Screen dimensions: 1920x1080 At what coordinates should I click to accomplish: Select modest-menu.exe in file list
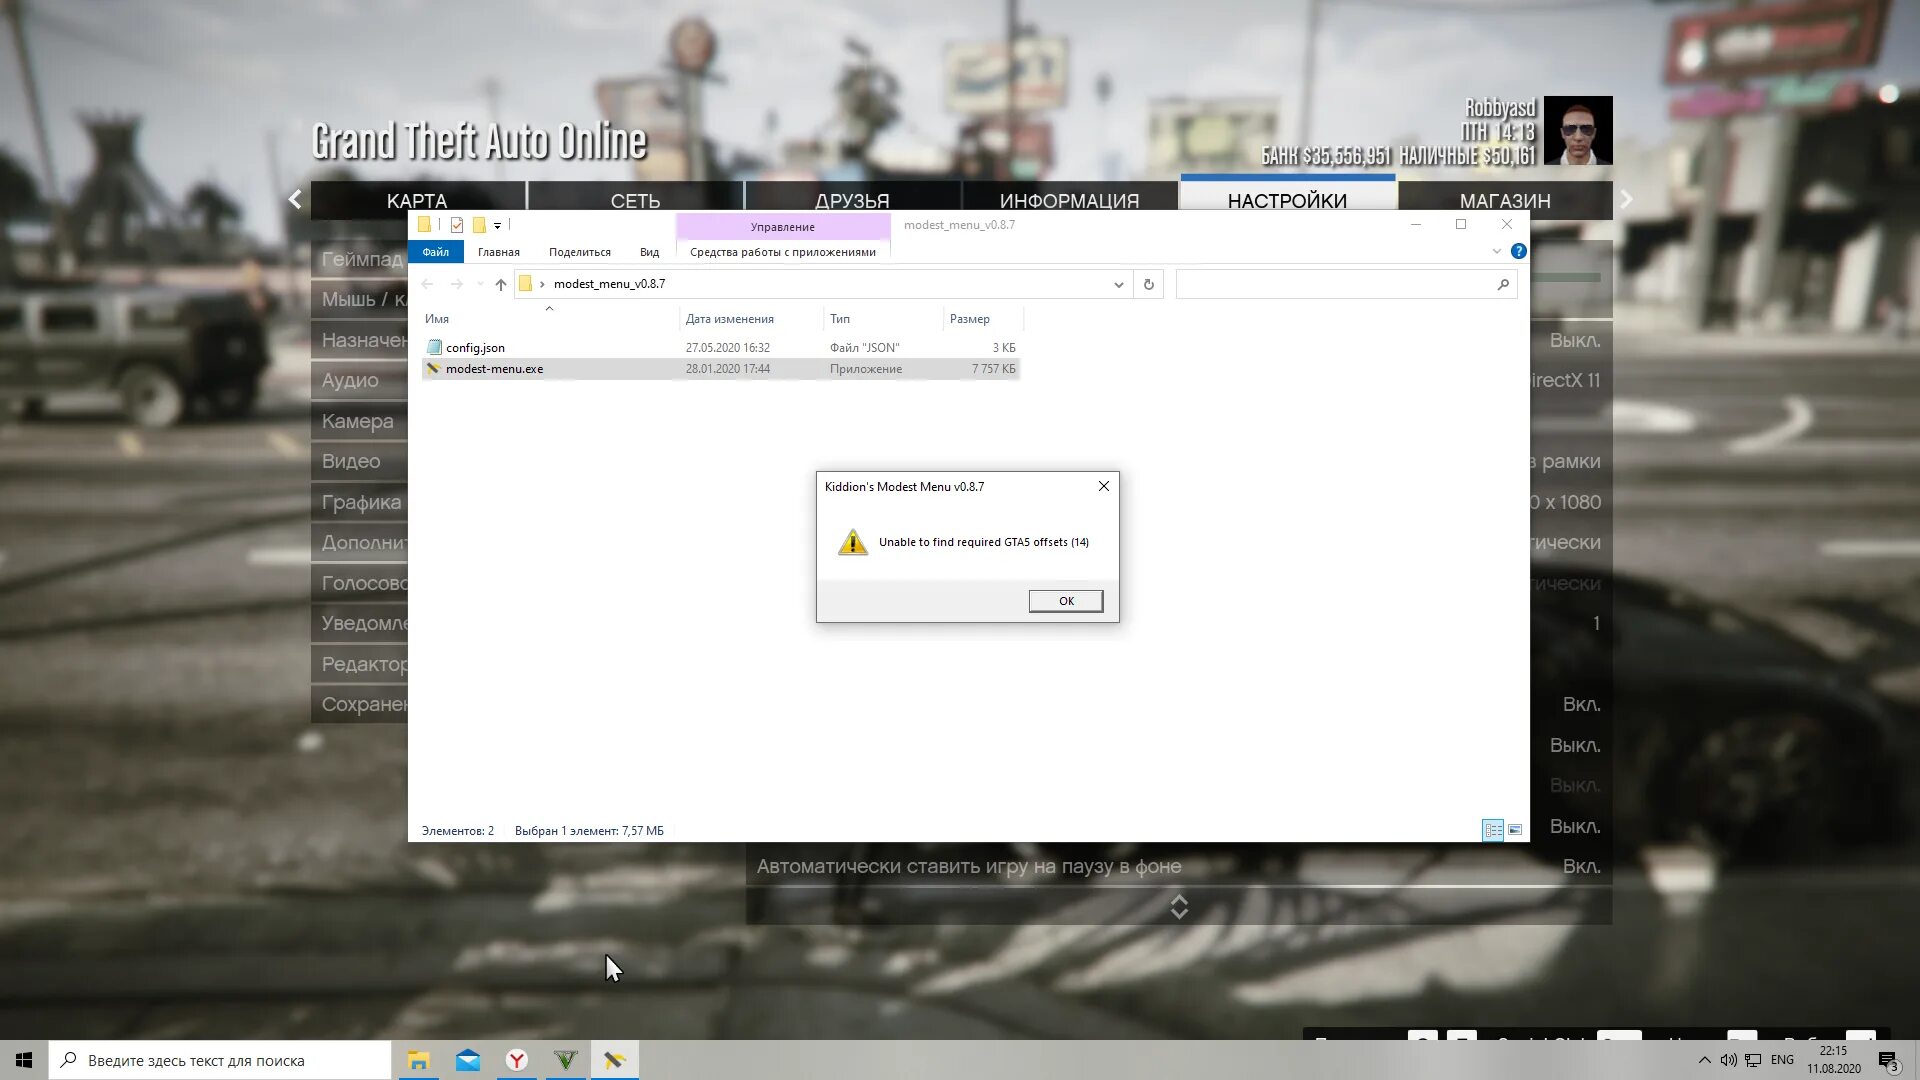(720, 369)
